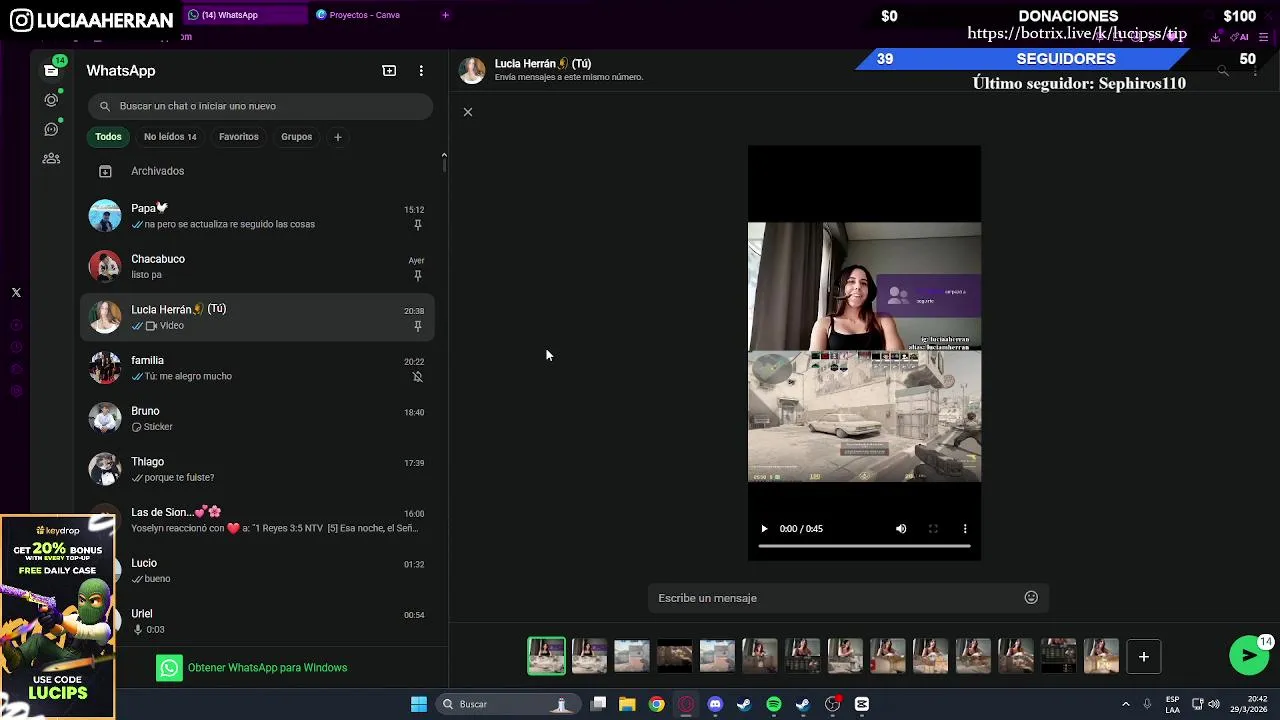Image resolution: width=1280 pixels, height=720 pixels.
Task: Open the Uriel chat with voice message
Action: 257,621
